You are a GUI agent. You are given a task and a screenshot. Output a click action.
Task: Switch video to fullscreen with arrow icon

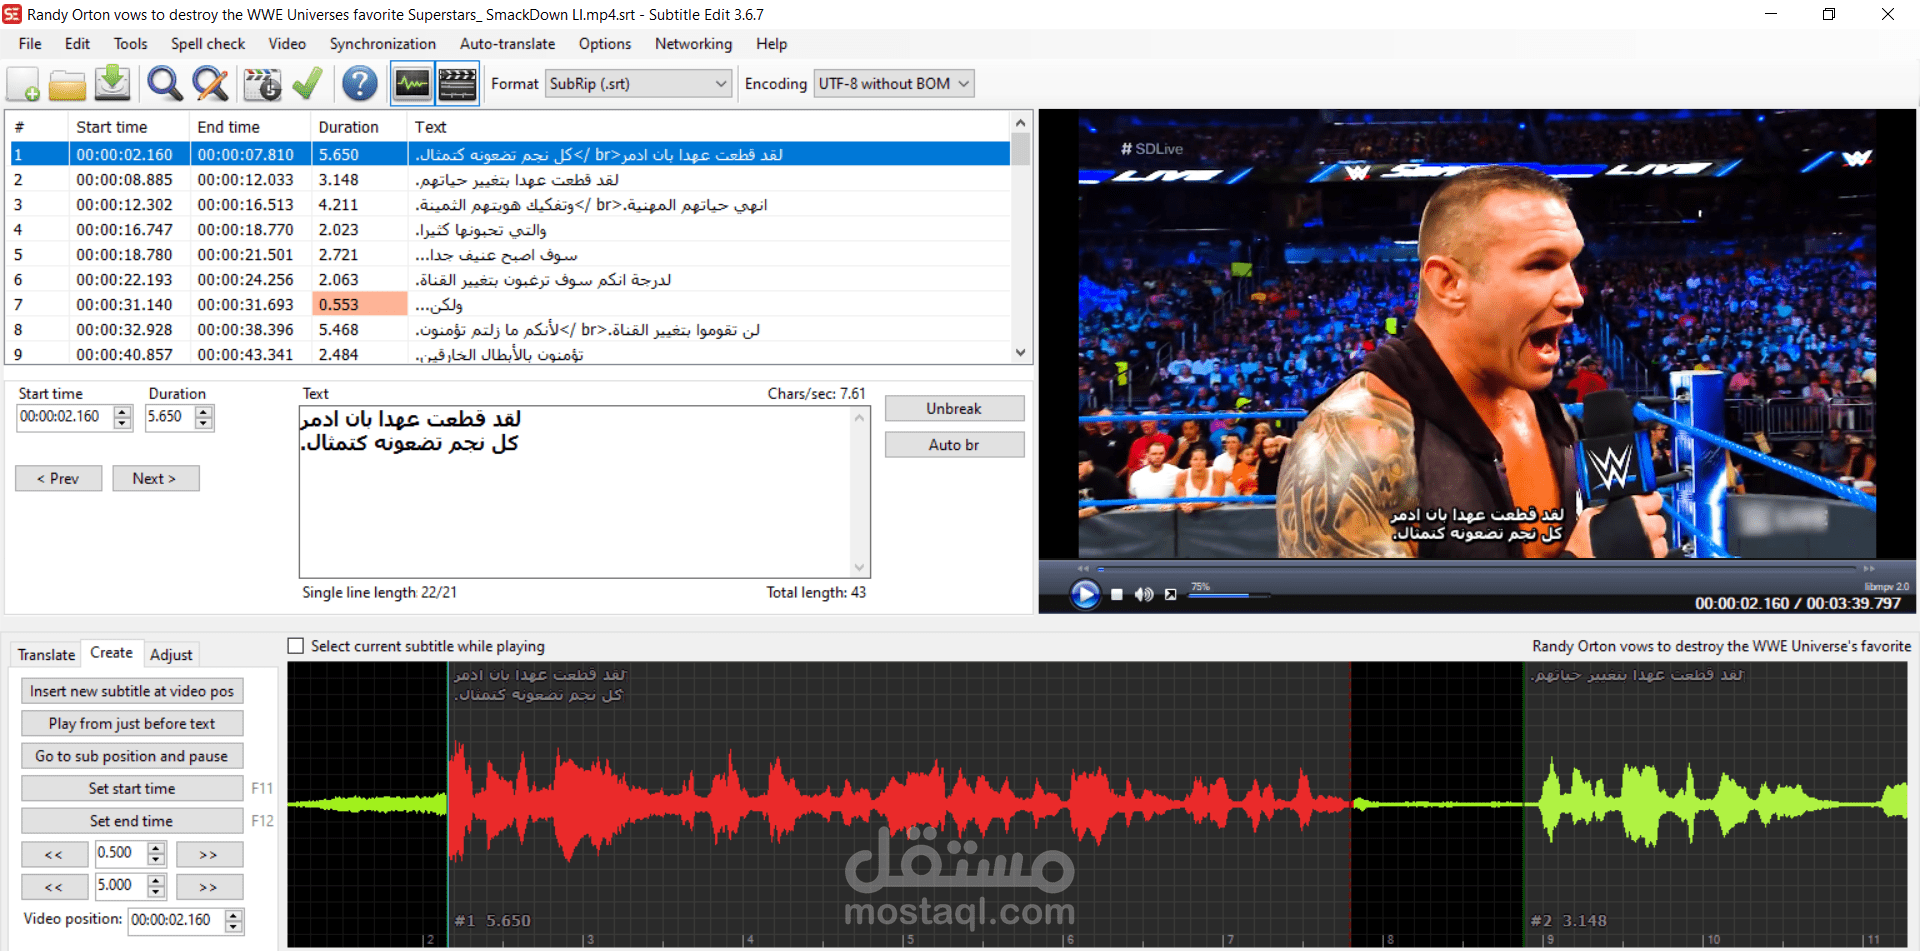(1170, 594)
